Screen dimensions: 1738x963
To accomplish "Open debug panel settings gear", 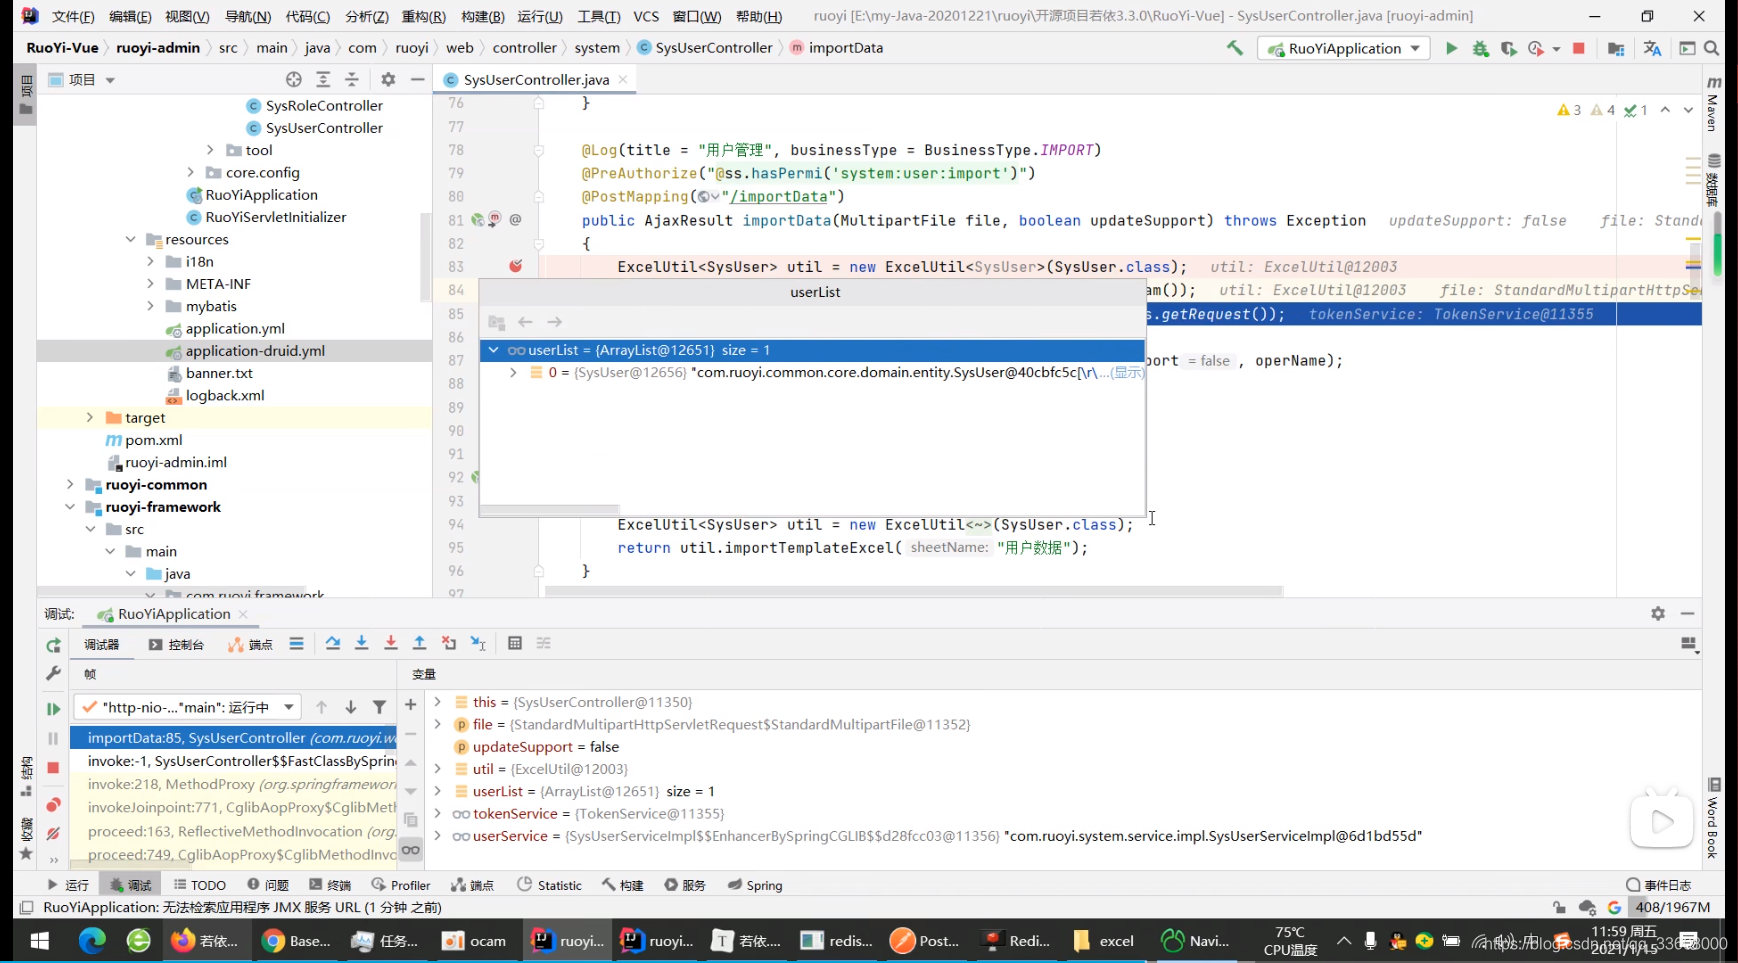I will pyautogui.click(x=1658, y=613).
